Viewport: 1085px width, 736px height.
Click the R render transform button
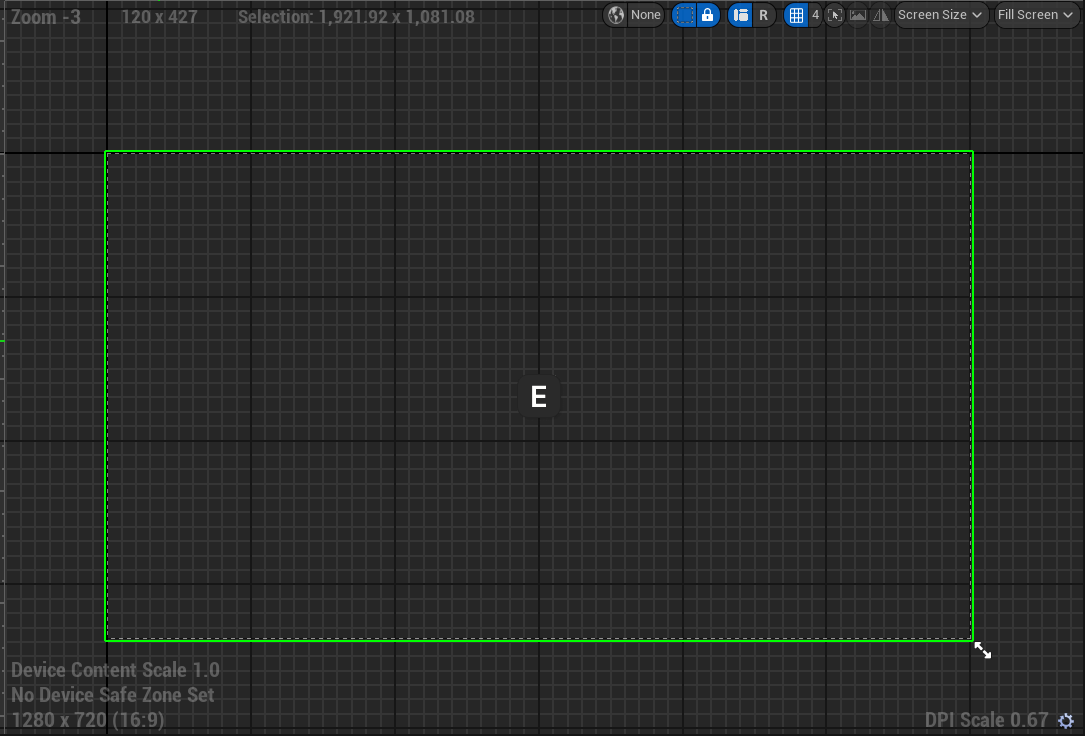763,15
